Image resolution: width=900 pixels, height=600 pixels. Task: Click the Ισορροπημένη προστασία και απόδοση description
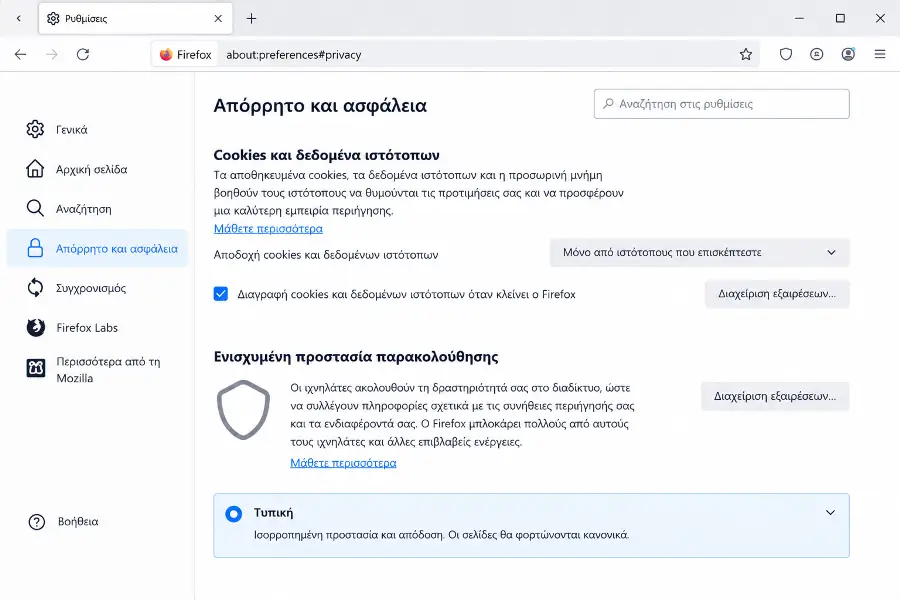[441, 535]
